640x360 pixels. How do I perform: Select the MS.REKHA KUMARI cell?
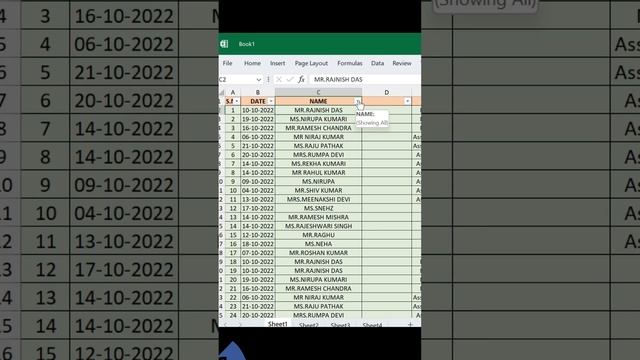pos(318,164)
